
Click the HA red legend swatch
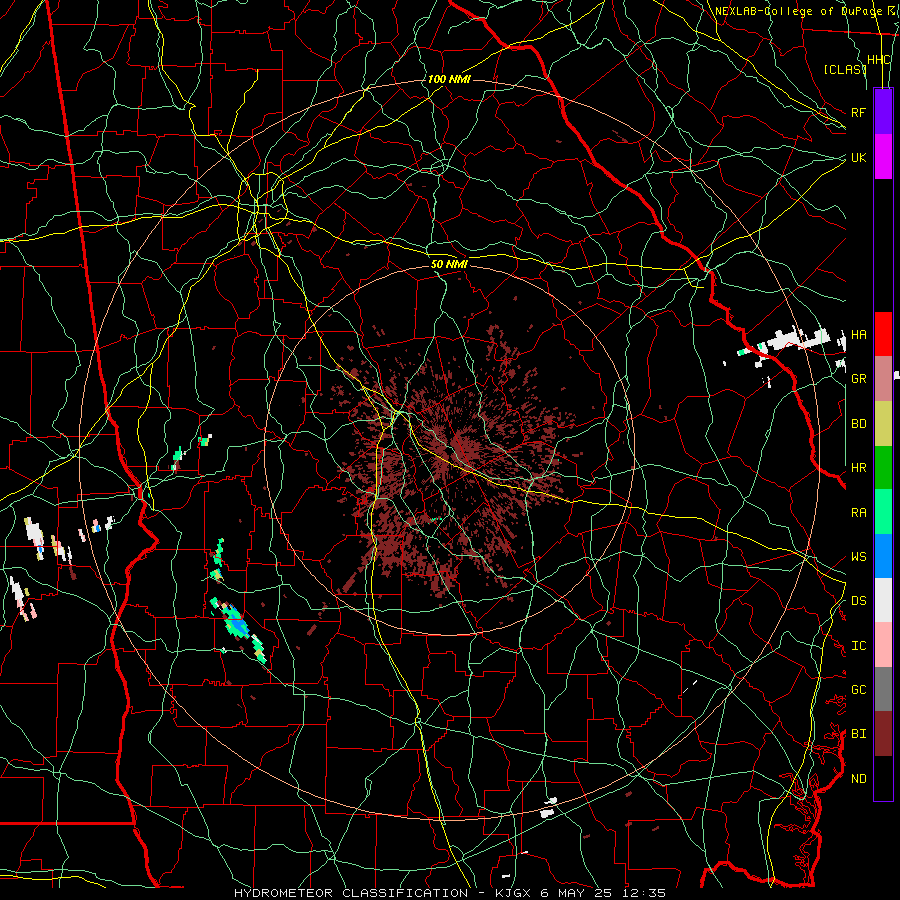pos(883,334)
